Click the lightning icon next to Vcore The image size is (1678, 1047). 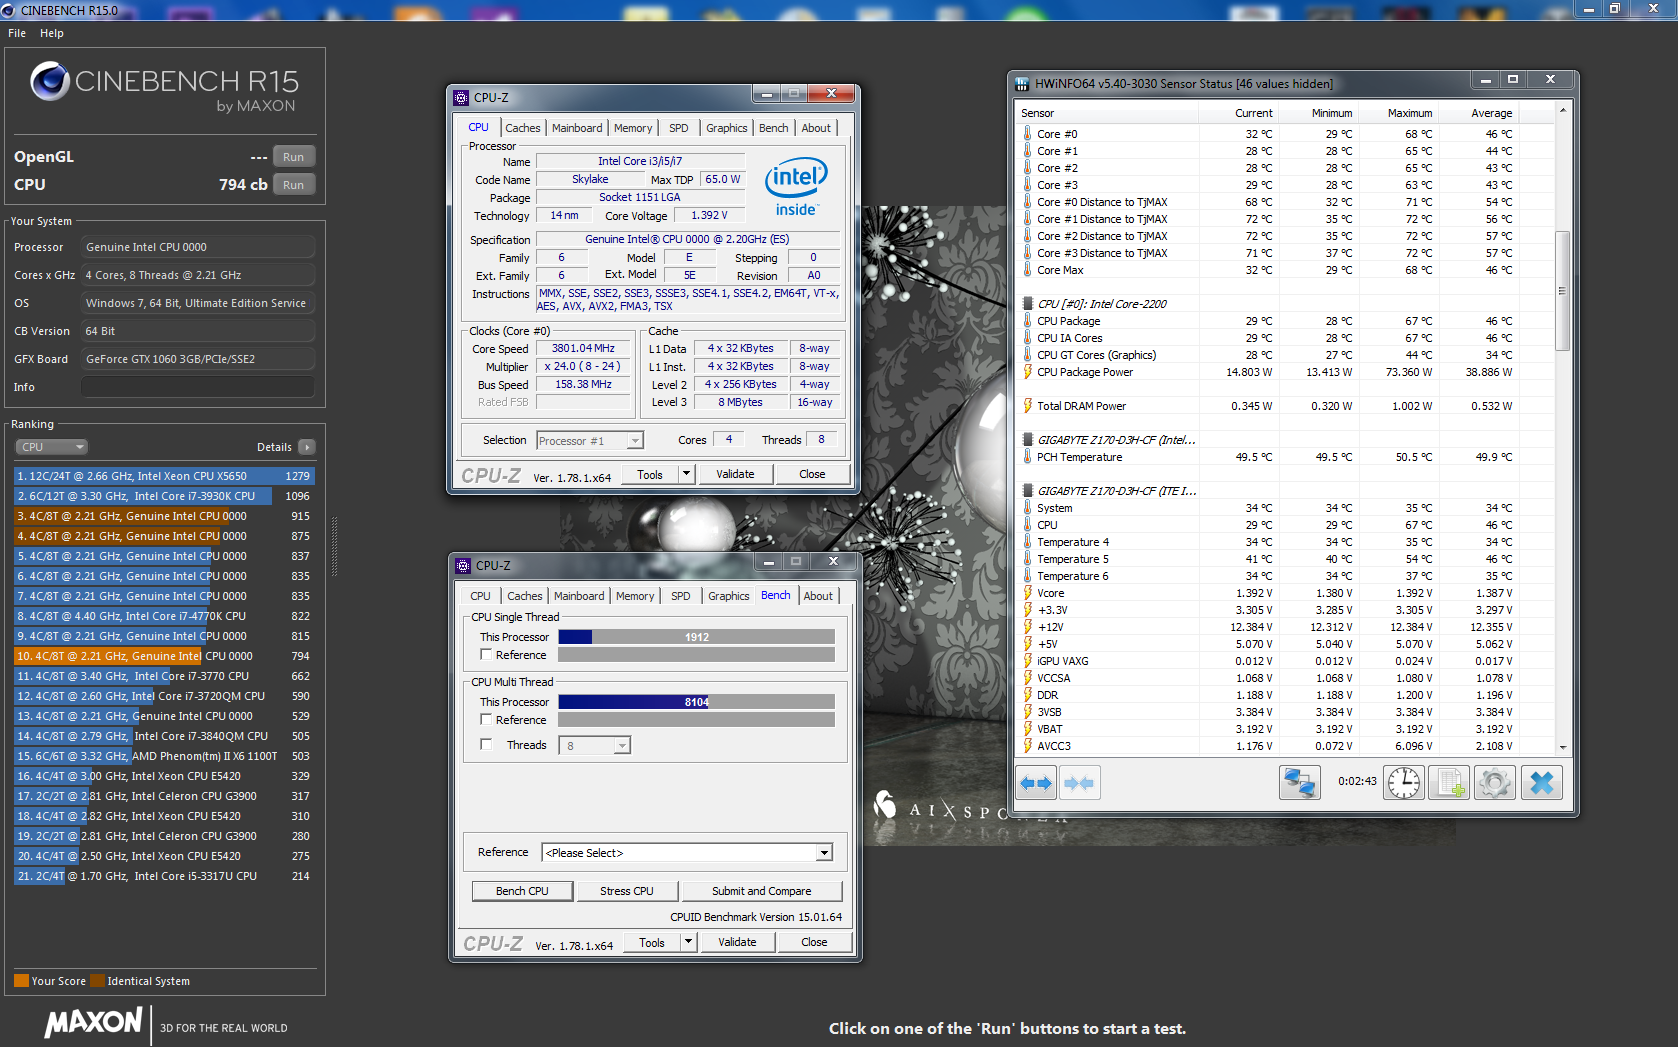tap(1027, 593)
